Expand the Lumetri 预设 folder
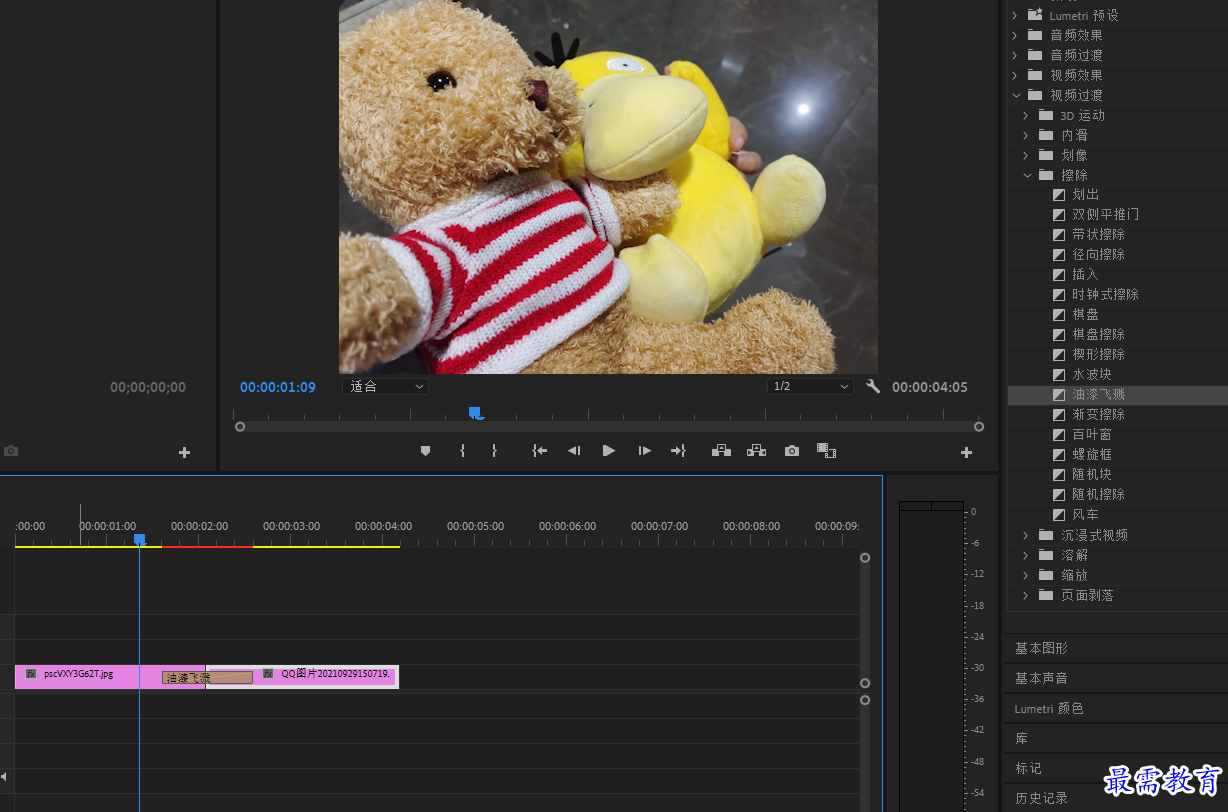This screenshot has width=1228, height=812. [1014, 15]
